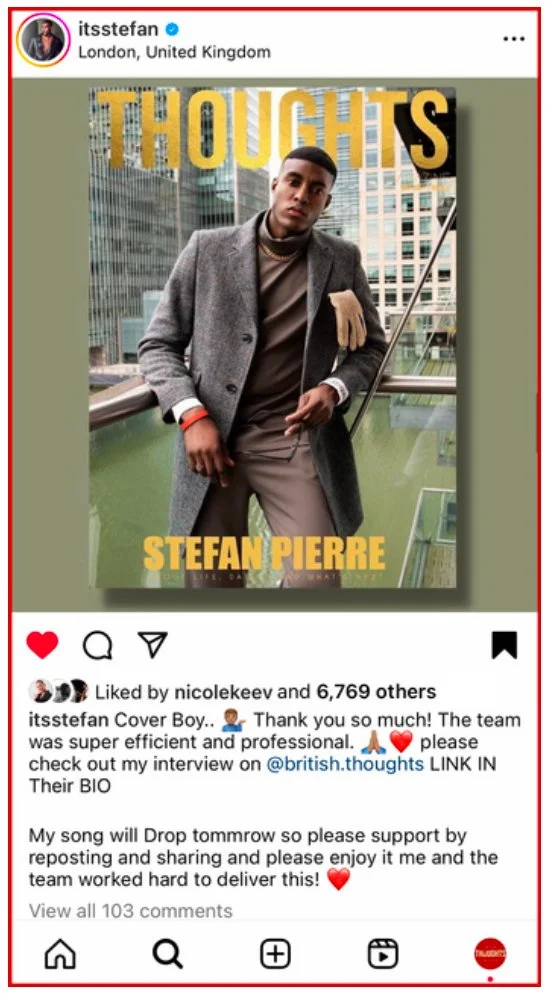Image resolution: width=551 pixels, height=996 pixels.
Task: Open comments with the speech bubble icon
Action: tap(98, 646)
